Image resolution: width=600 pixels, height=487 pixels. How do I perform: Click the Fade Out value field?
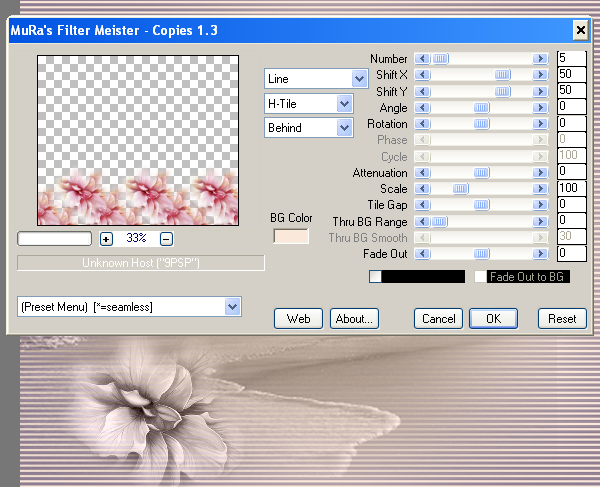(x=571, y=253)
